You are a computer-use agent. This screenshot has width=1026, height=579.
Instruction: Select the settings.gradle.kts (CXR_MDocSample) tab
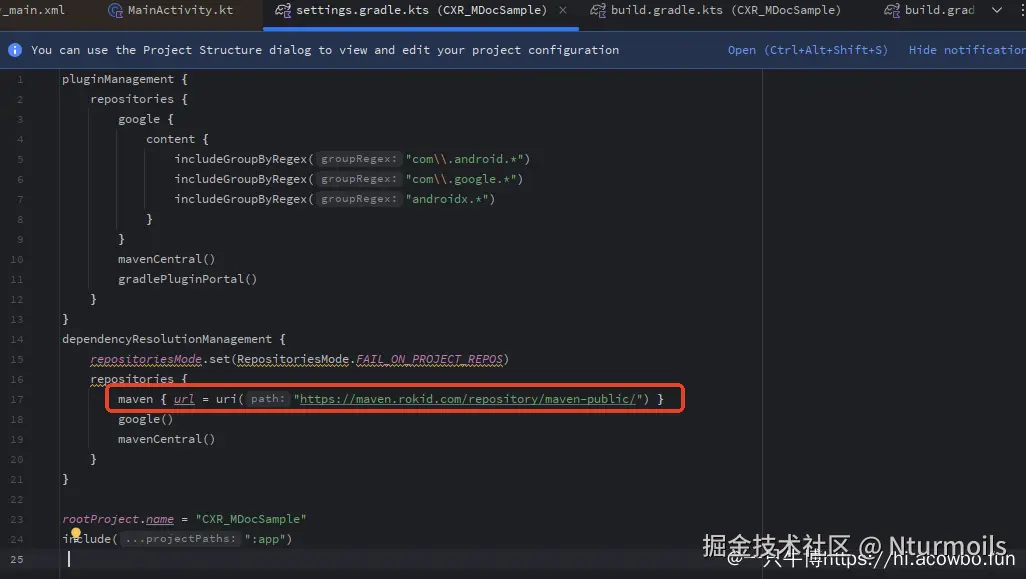pyautogui.click(x=420, y=10)
